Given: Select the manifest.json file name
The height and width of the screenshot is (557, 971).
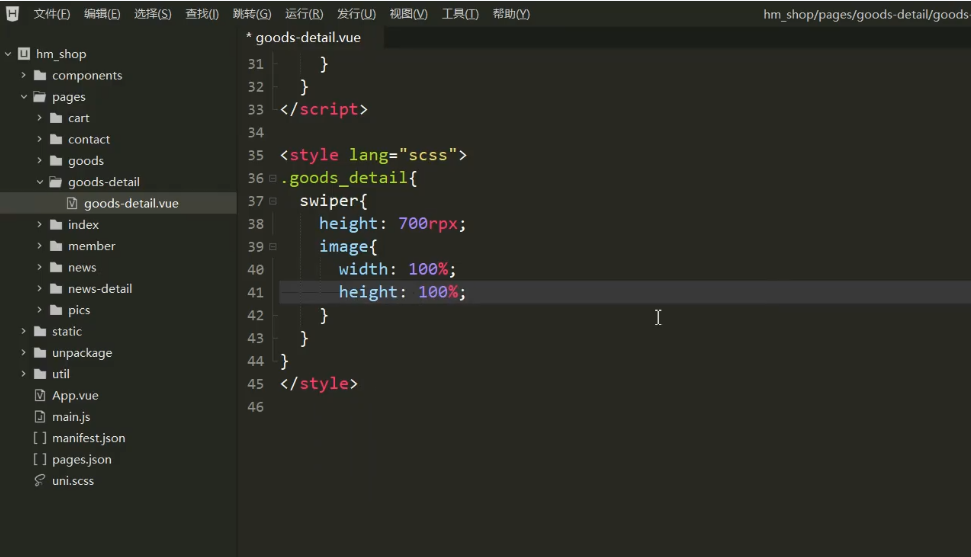Looking at the screenshot, I should click(x=89, y=438).
